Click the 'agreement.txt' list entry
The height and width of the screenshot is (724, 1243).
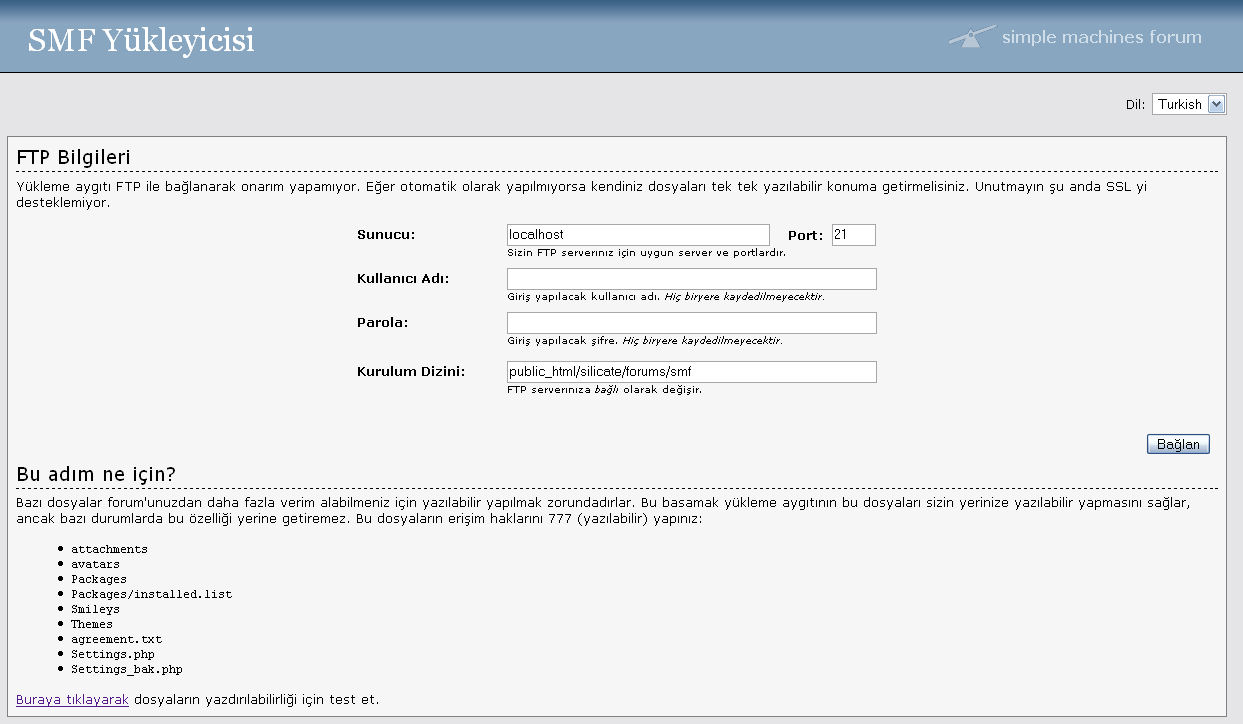tap(116, 639)
